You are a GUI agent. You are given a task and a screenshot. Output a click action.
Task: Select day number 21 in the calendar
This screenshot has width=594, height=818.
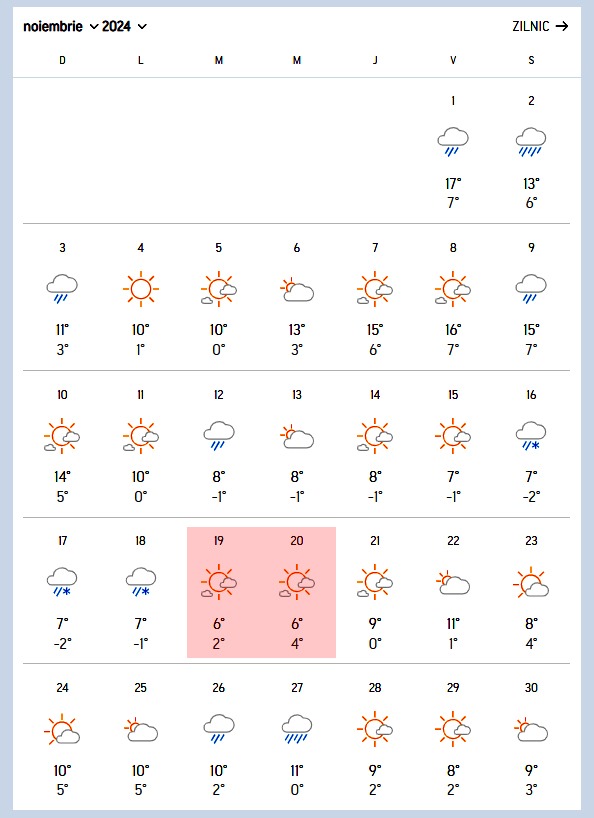click(x=375, y=540)
